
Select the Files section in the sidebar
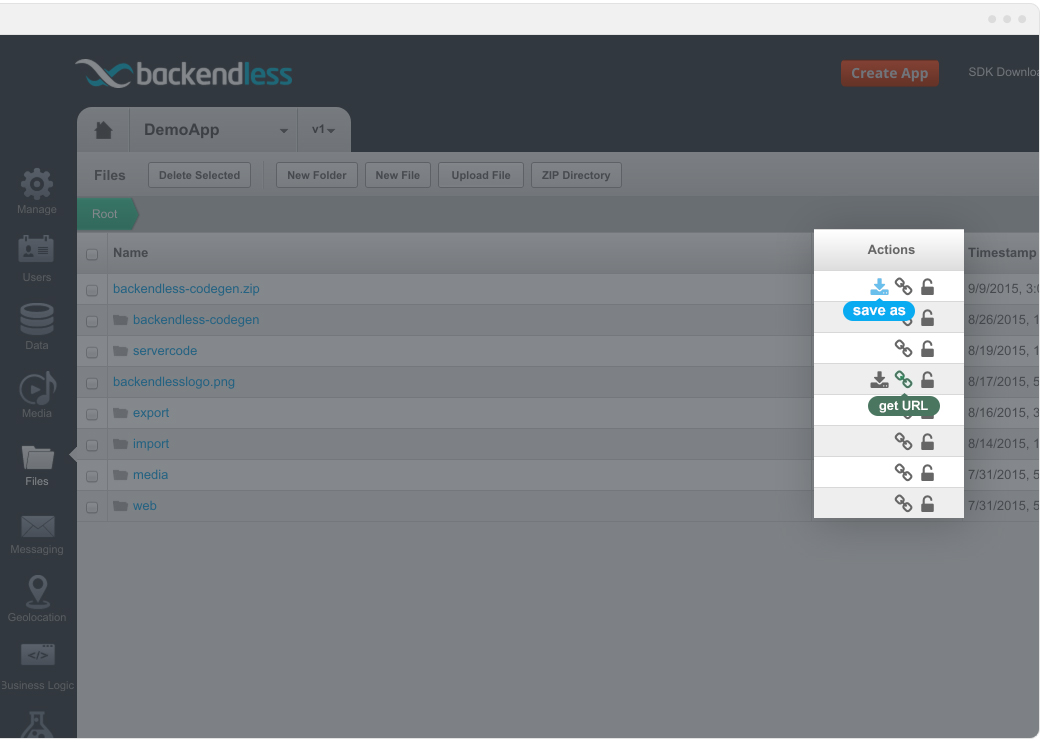pos(37,466)
